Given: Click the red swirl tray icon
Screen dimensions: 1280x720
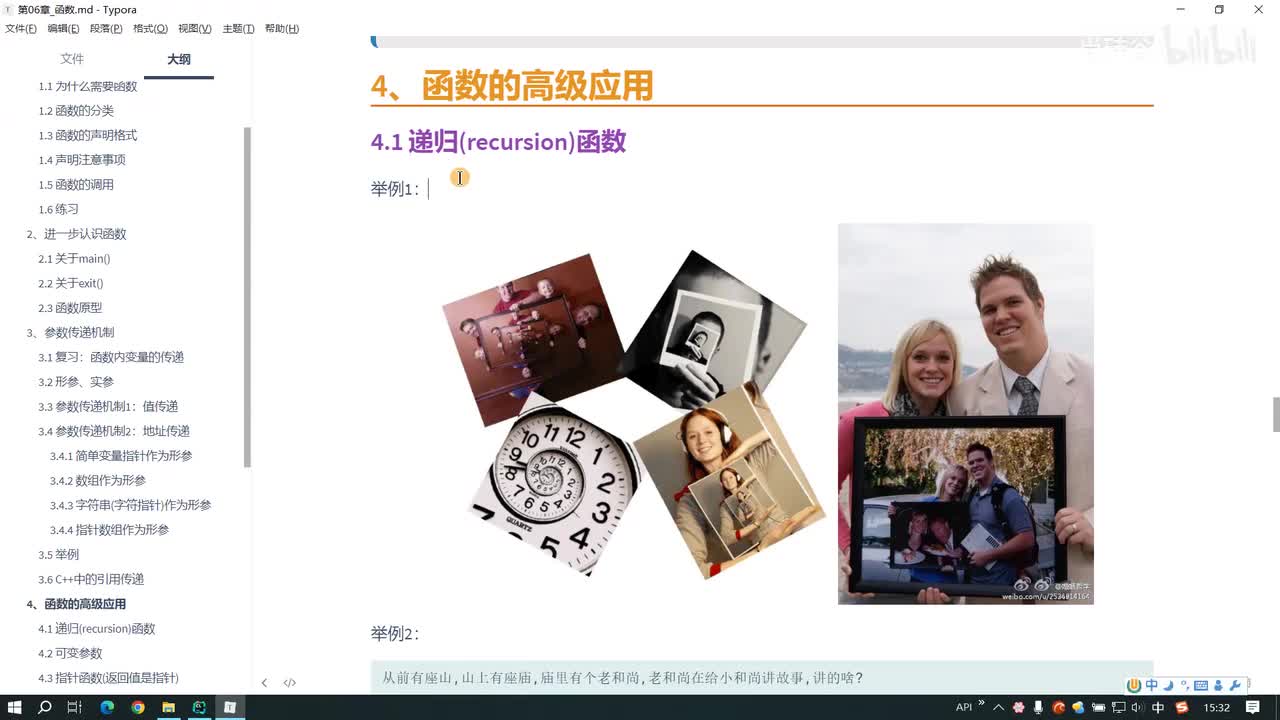Looking at the screenshot, I should point(1059,707).
